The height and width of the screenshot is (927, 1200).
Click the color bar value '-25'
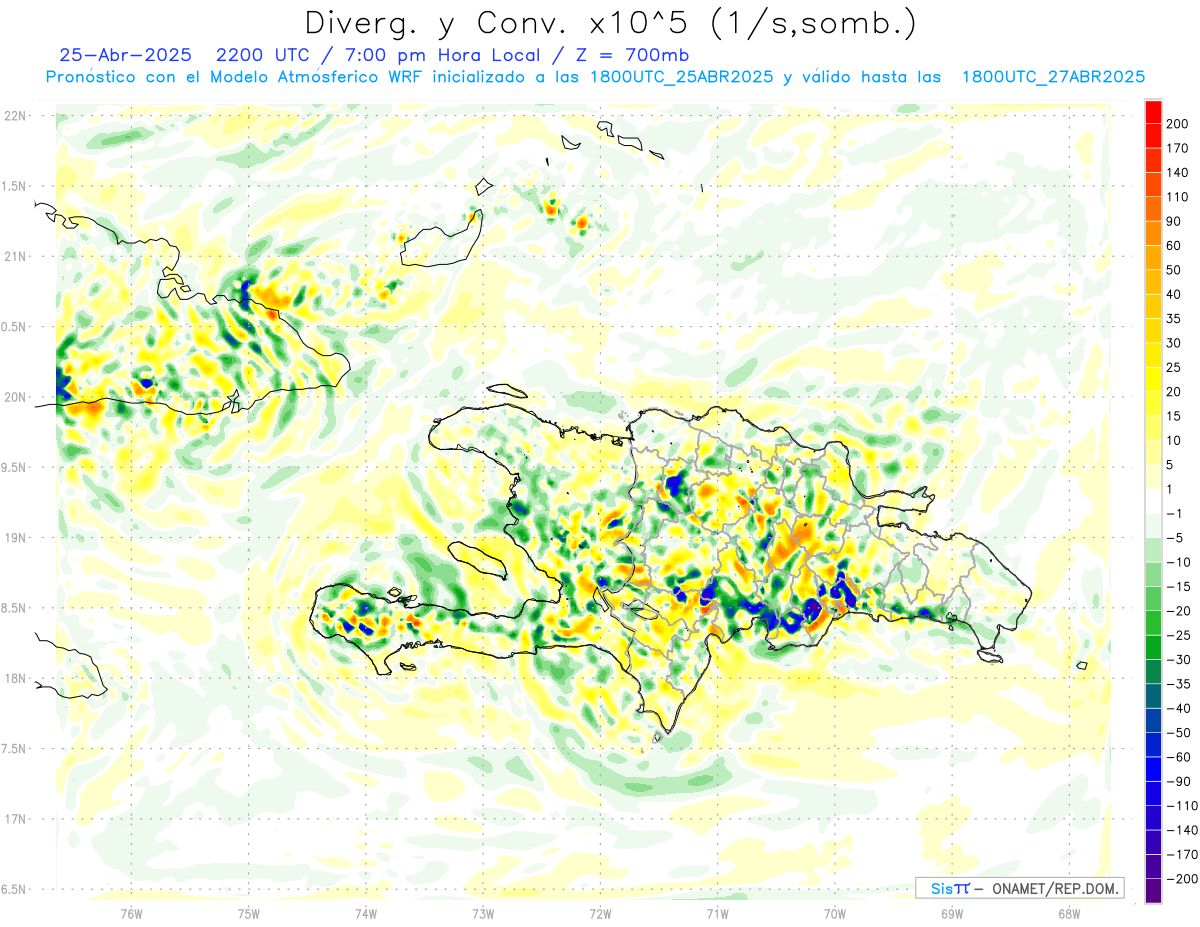point(1179,635)
